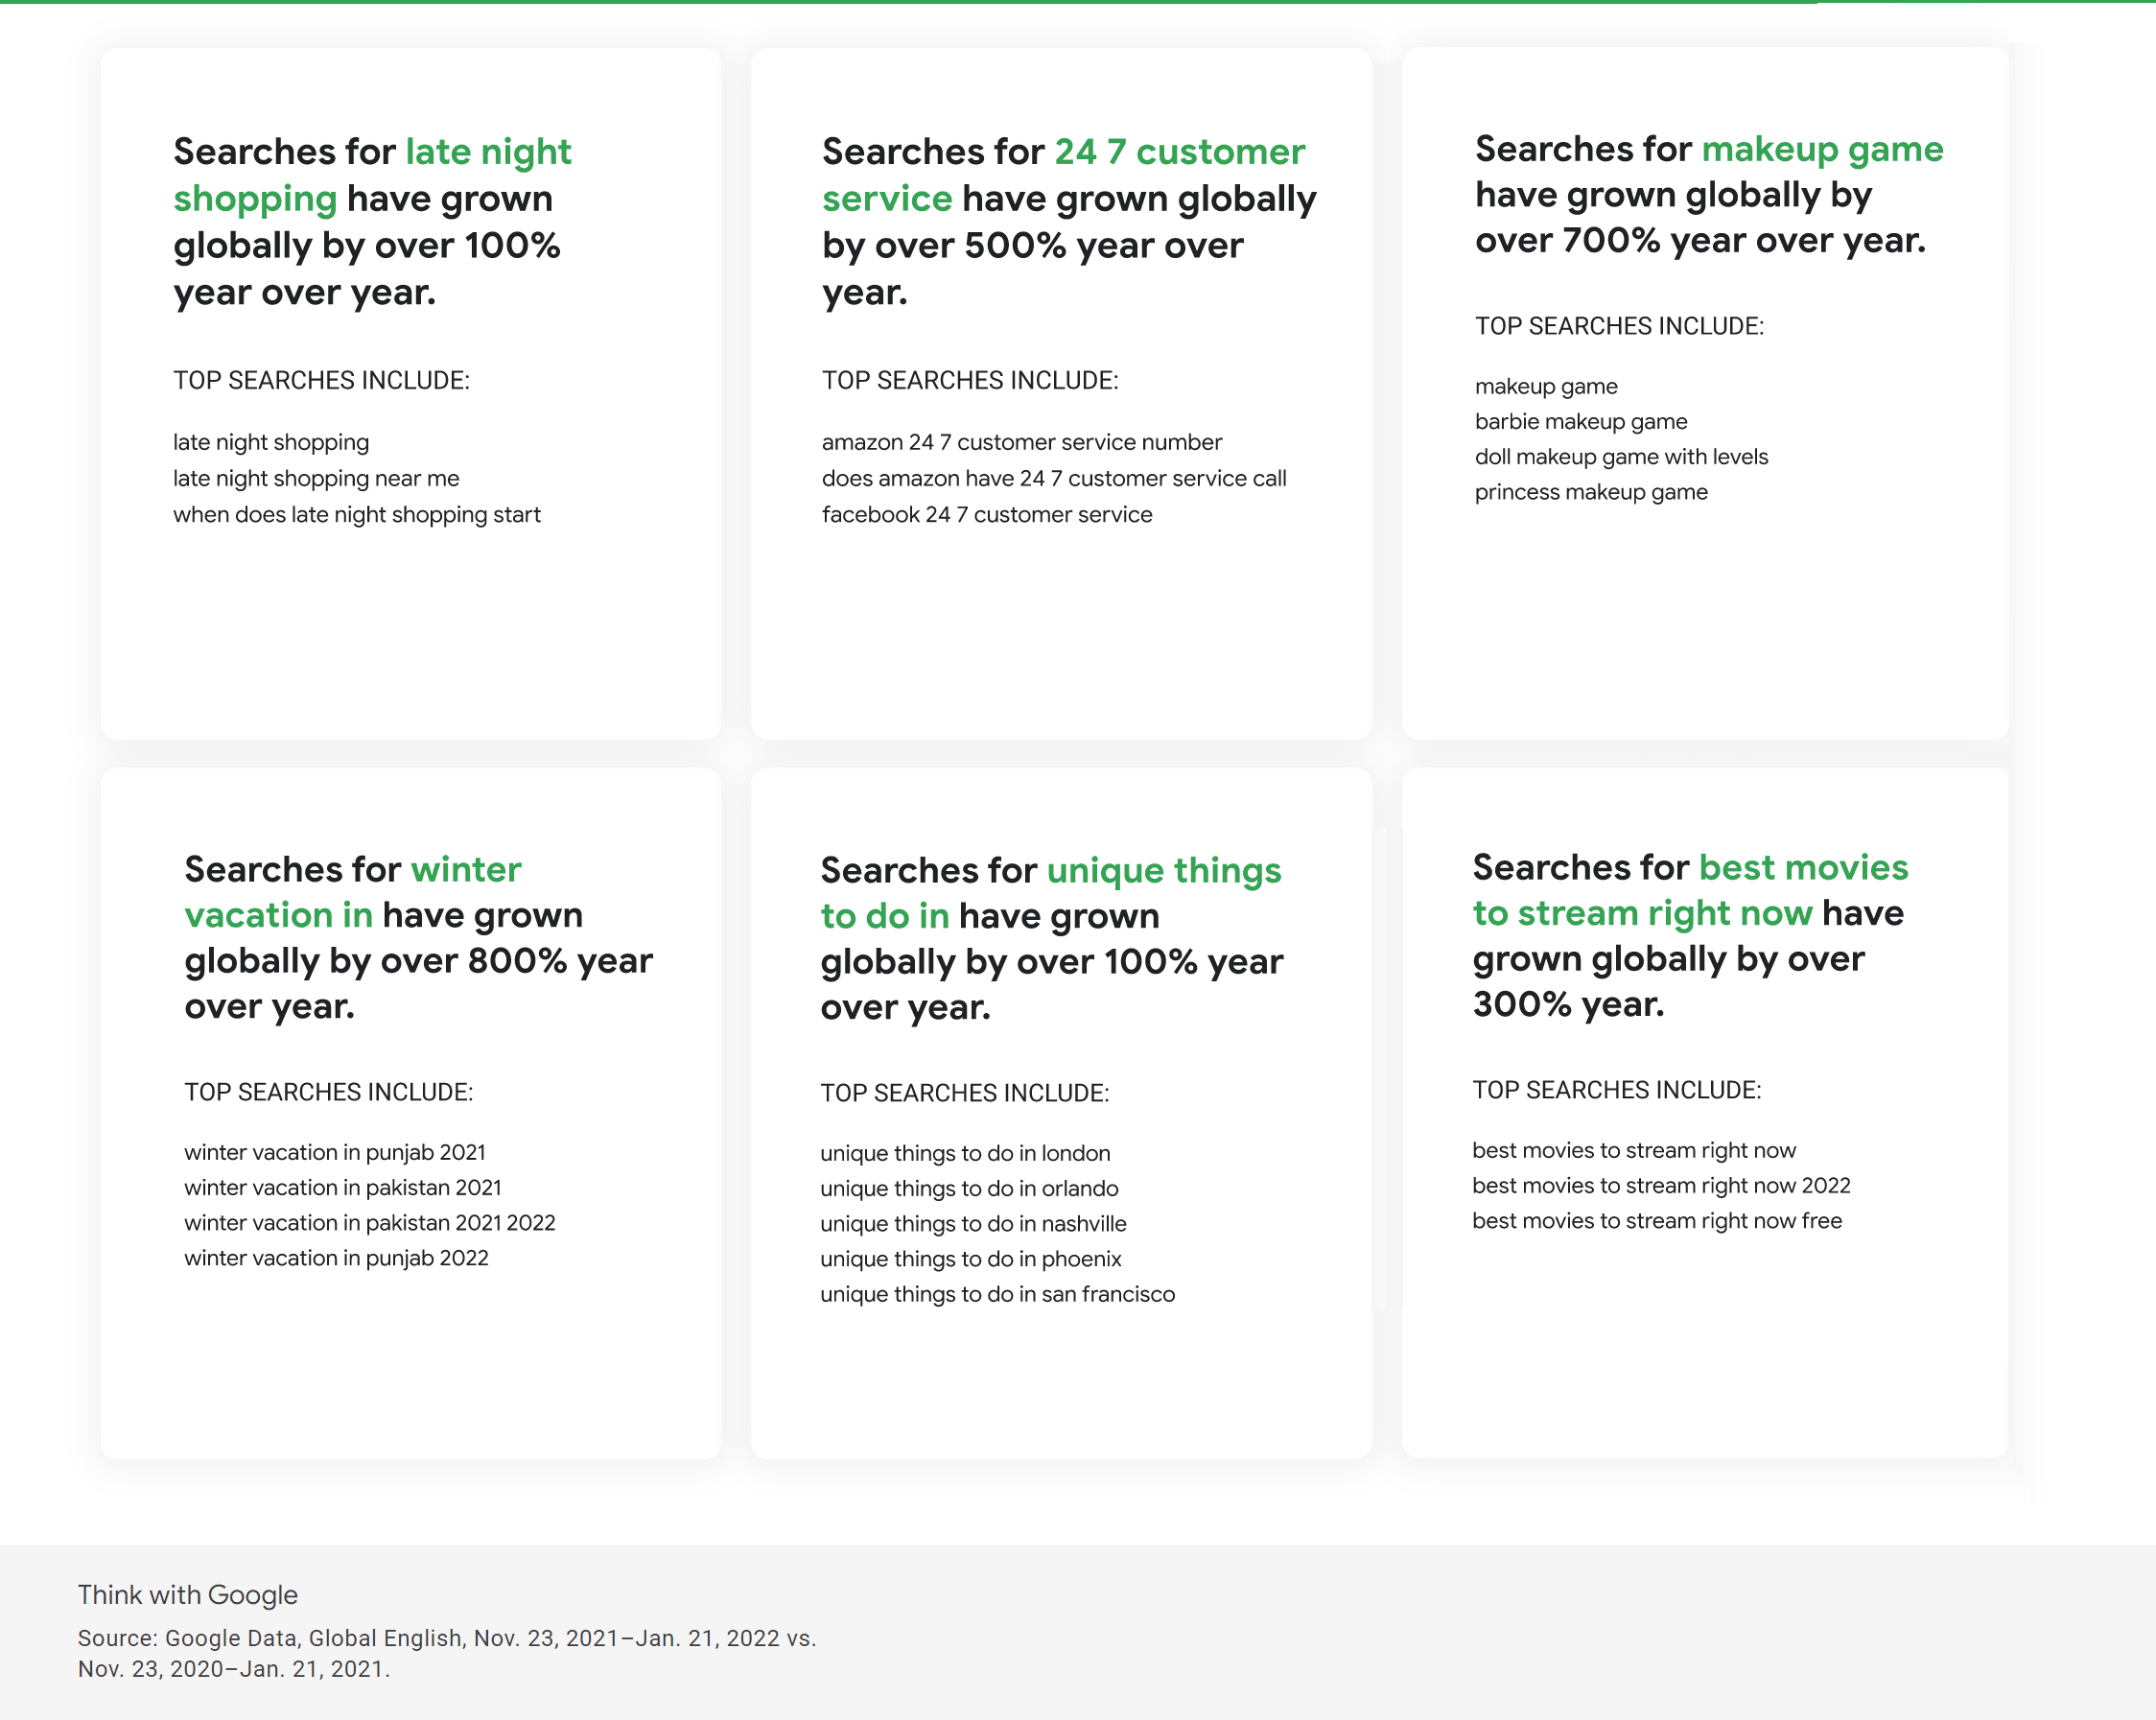This screenshot has height=1720, width=2156.
Task: Click the 'makeup game' green heading
Action: tap(1822, 149)
